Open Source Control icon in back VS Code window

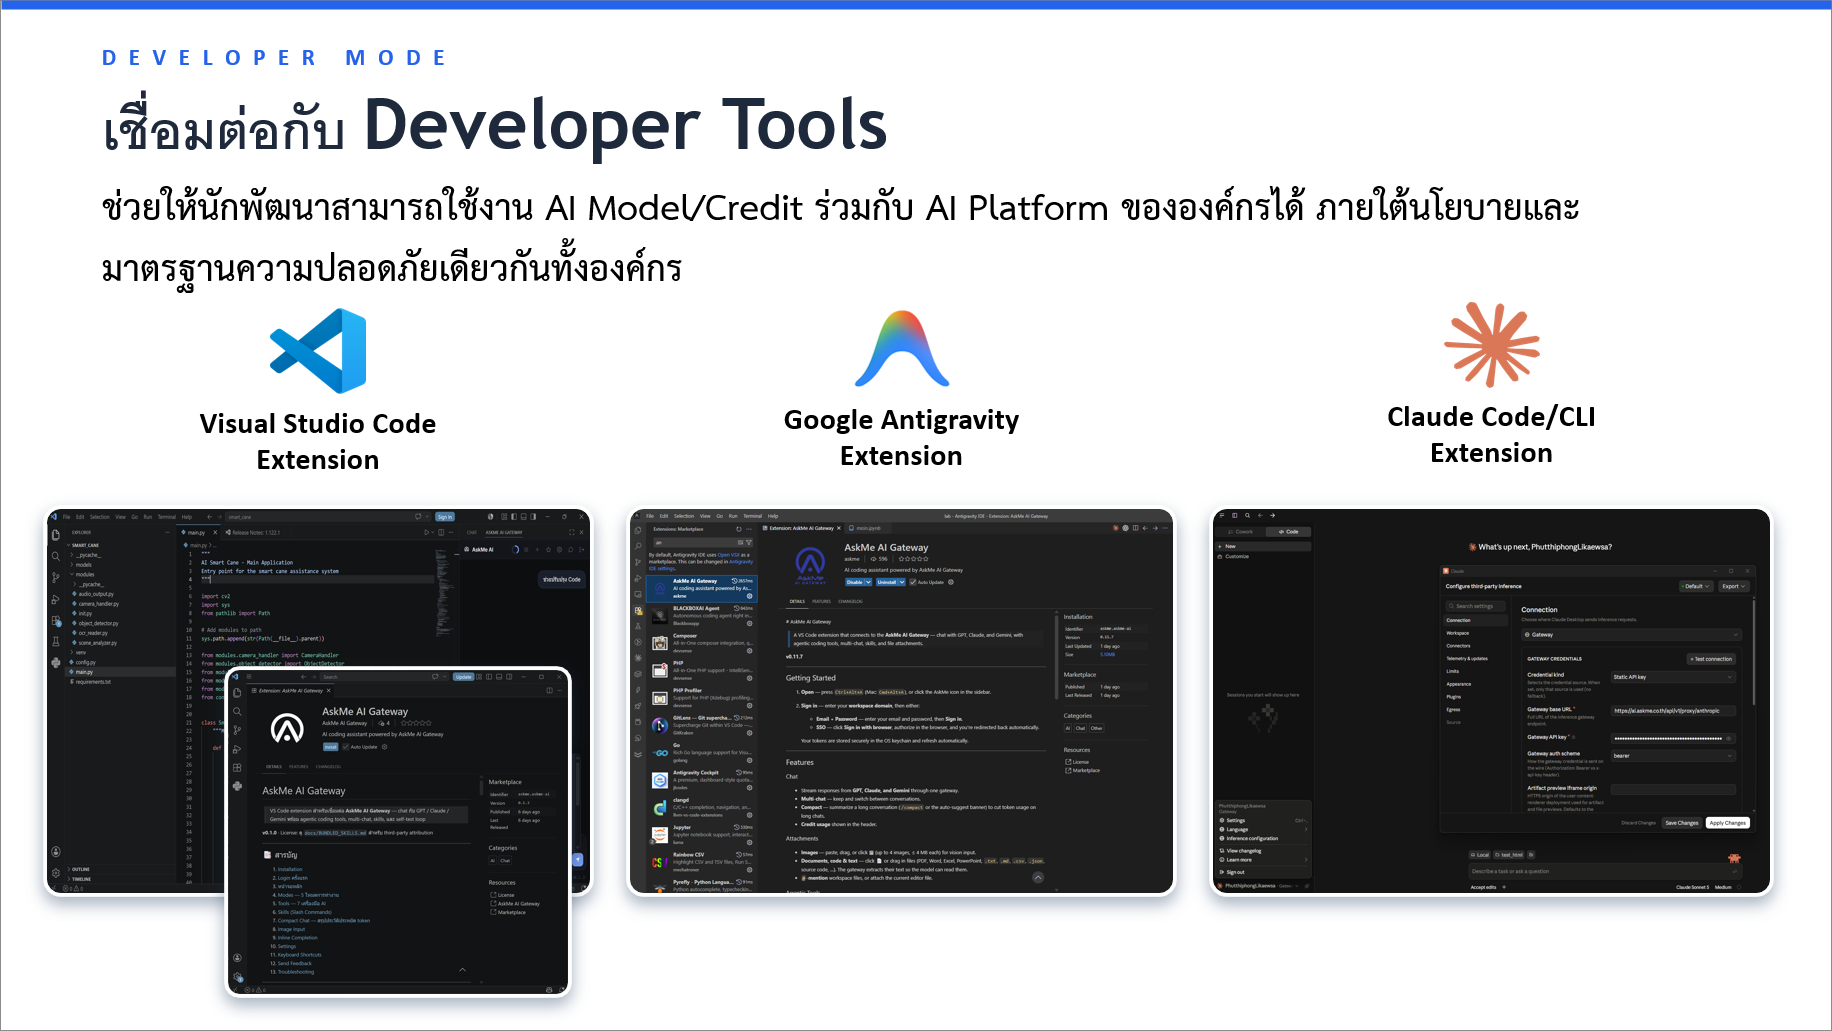click(x=56, y=577)
